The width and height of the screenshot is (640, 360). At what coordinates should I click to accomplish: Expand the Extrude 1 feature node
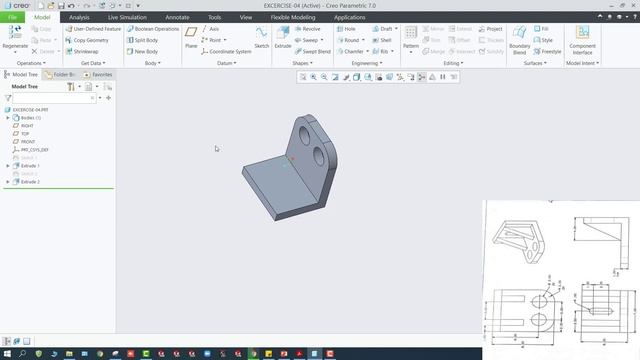[x=8, y=166]
